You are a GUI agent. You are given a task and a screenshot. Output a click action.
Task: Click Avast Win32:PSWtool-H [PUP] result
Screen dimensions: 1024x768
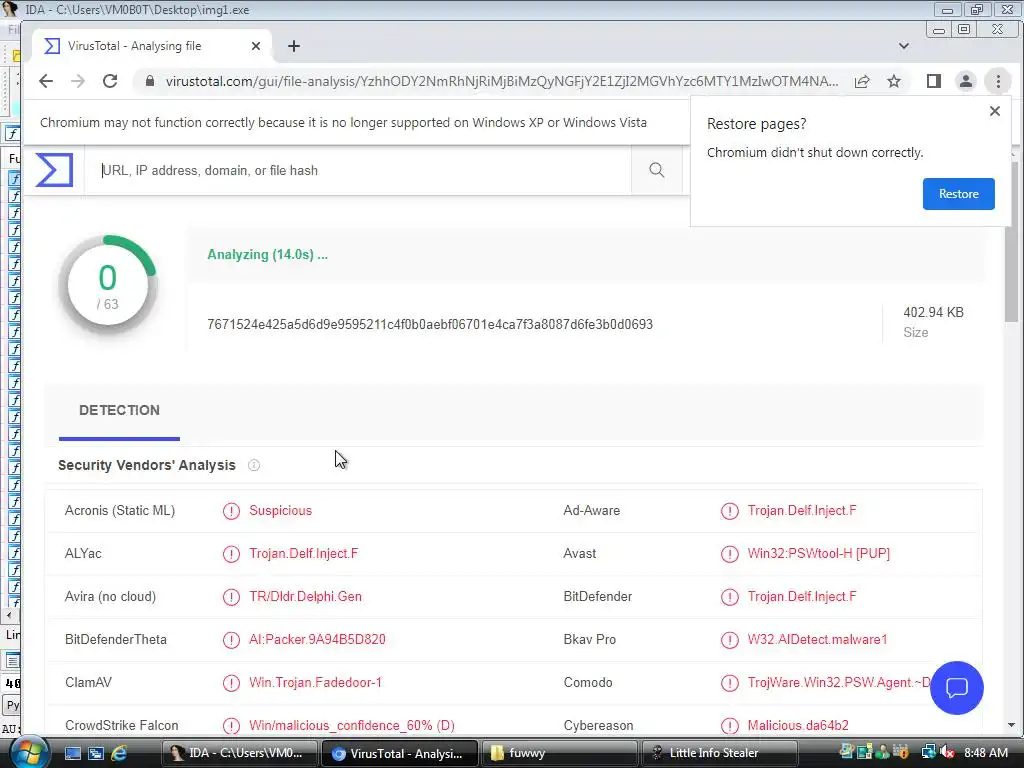819,554
